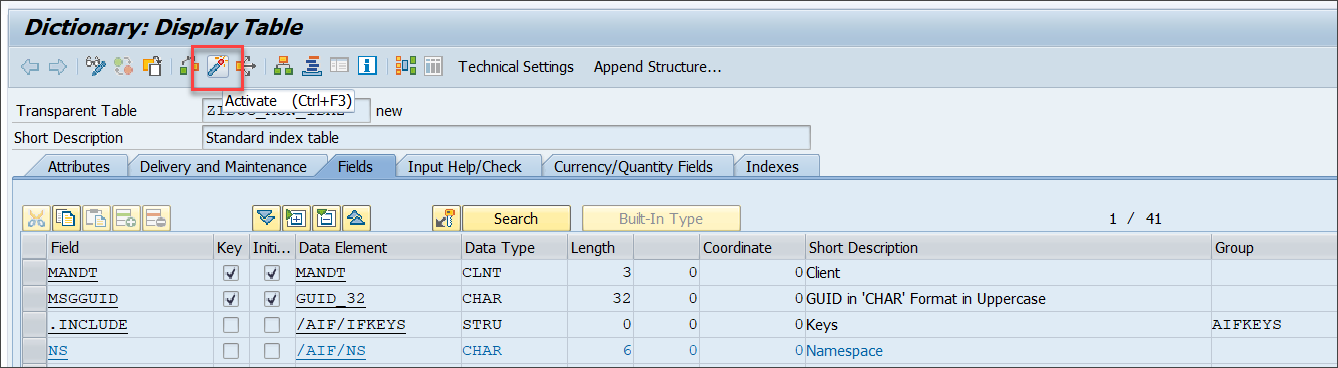Screen dimensions: 1338x368
Task: Select the MANDT row selector
Action: click(34, 273)
